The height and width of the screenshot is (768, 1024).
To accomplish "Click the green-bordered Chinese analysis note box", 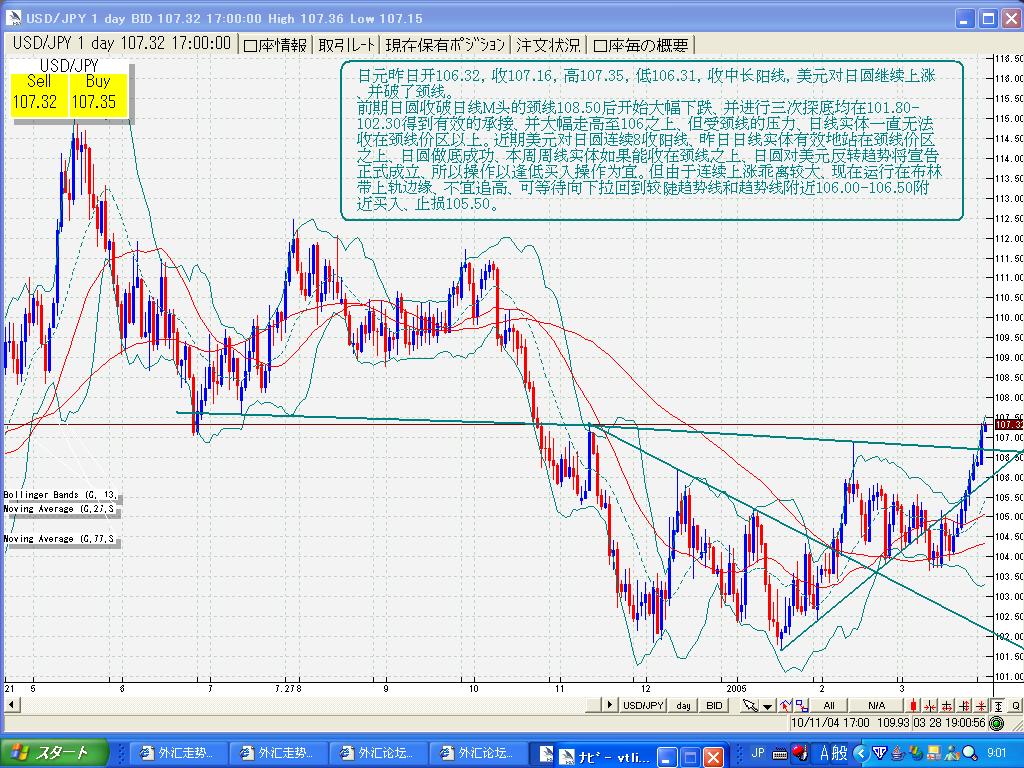I will 652,140.
